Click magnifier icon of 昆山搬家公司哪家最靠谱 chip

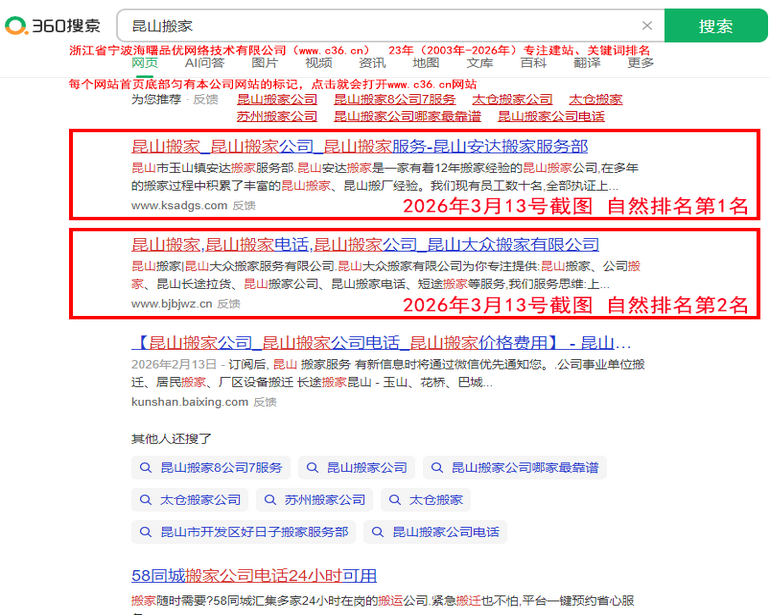point(437,468)
